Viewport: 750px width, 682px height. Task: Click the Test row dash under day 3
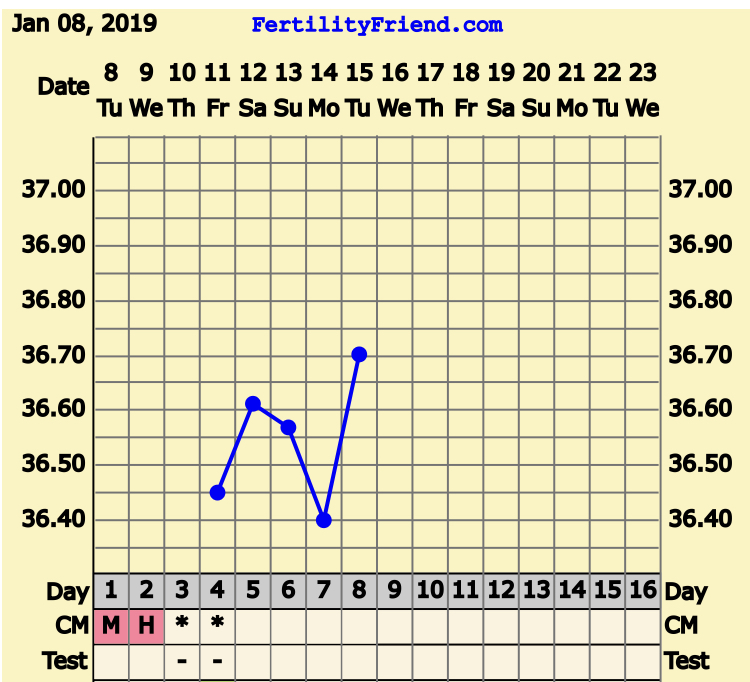click(x=181, y=661)
